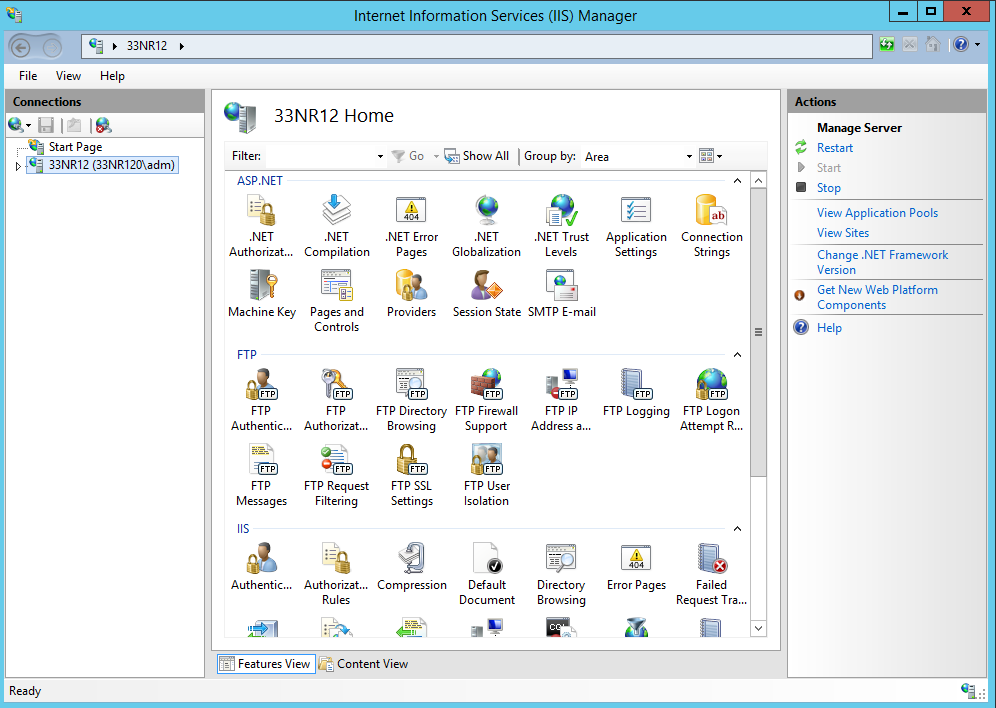This screenshot has height=708, width=996.
Task: Click the features list scrollbar down arrow
Action: pyautogui.click(x=758, y=628)
